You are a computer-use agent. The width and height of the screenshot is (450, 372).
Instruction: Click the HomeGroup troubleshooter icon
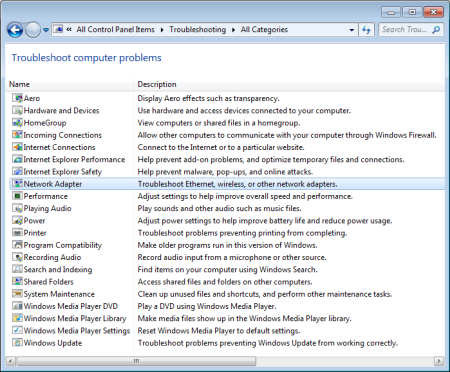17,123
